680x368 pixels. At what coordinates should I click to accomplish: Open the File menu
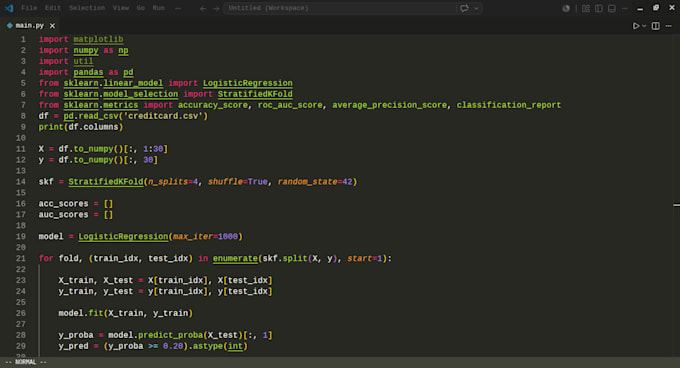pos(29,8)
